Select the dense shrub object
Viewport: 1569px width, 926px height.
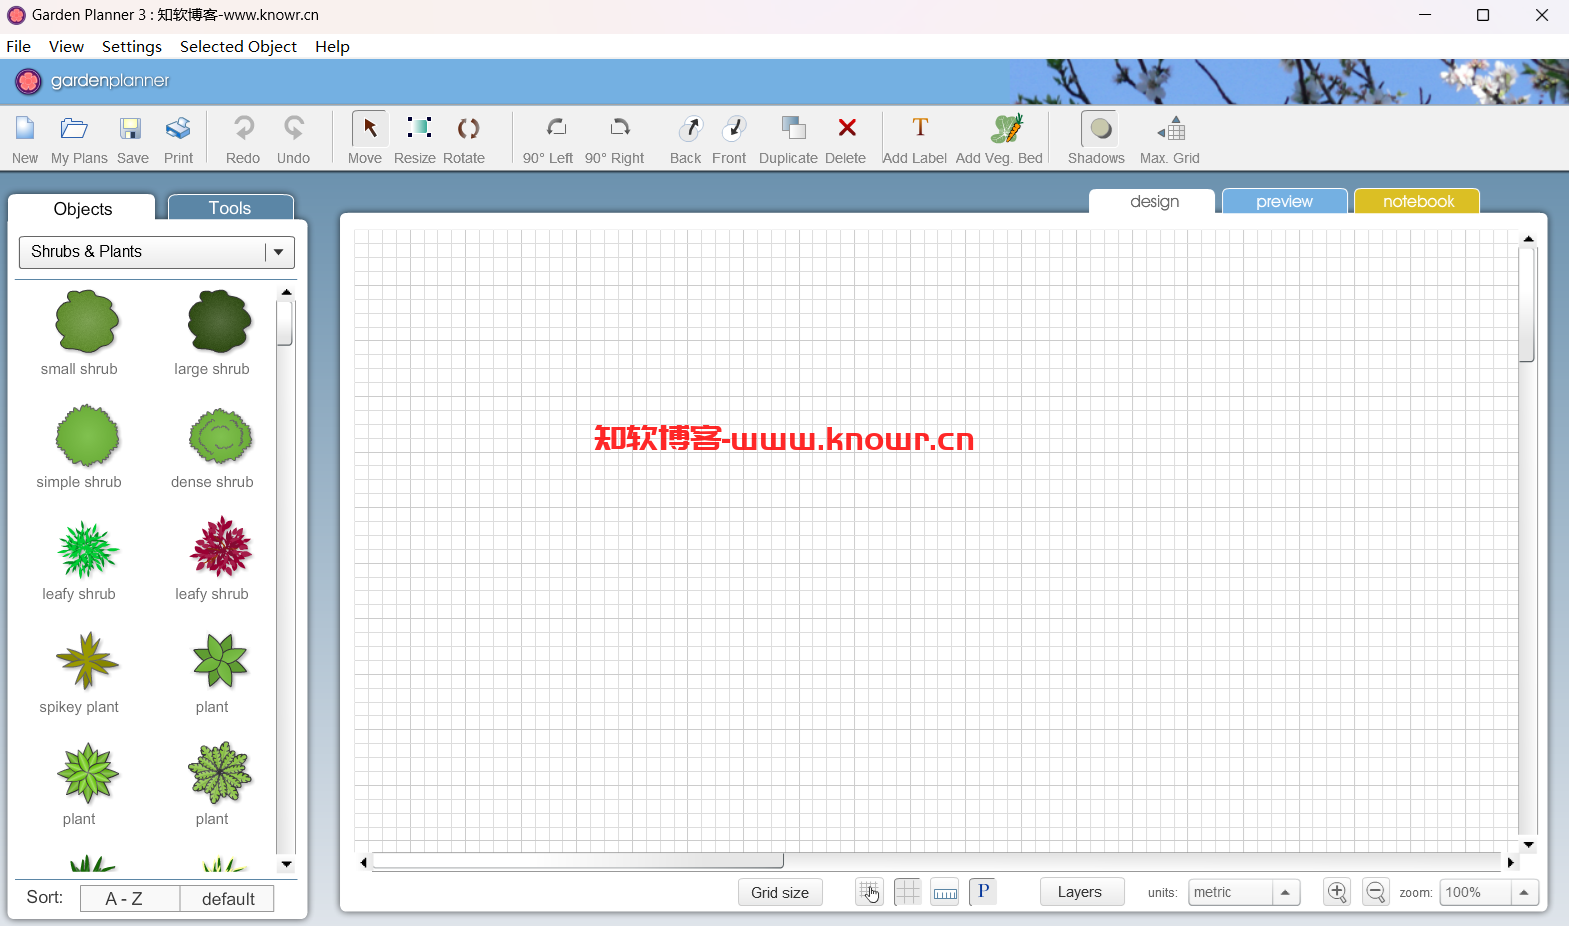pyautogui.click(x=220, y=436)
